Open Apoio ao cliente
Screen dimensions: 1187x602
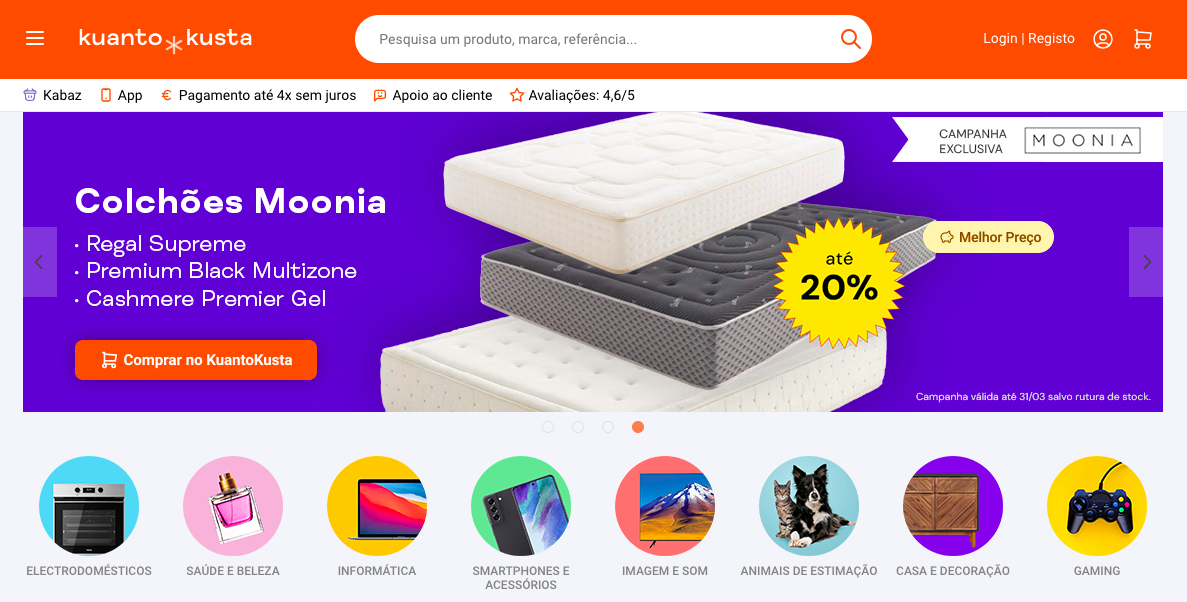[433, 95]
